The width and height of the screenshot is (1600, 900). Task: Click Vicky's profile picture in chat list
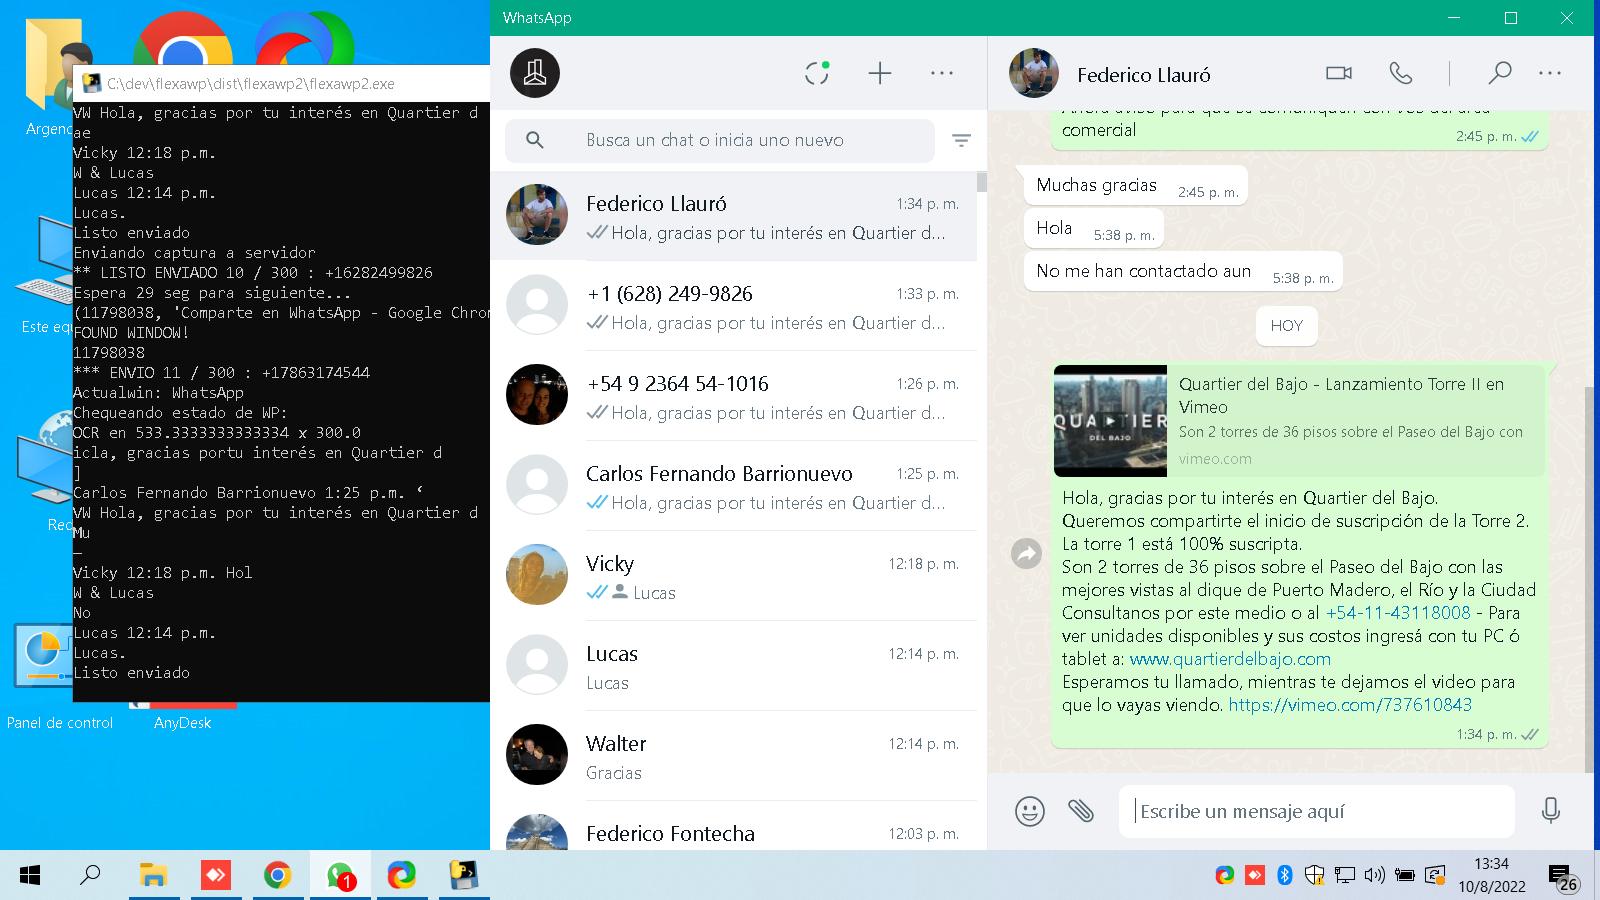pos(537,575)
